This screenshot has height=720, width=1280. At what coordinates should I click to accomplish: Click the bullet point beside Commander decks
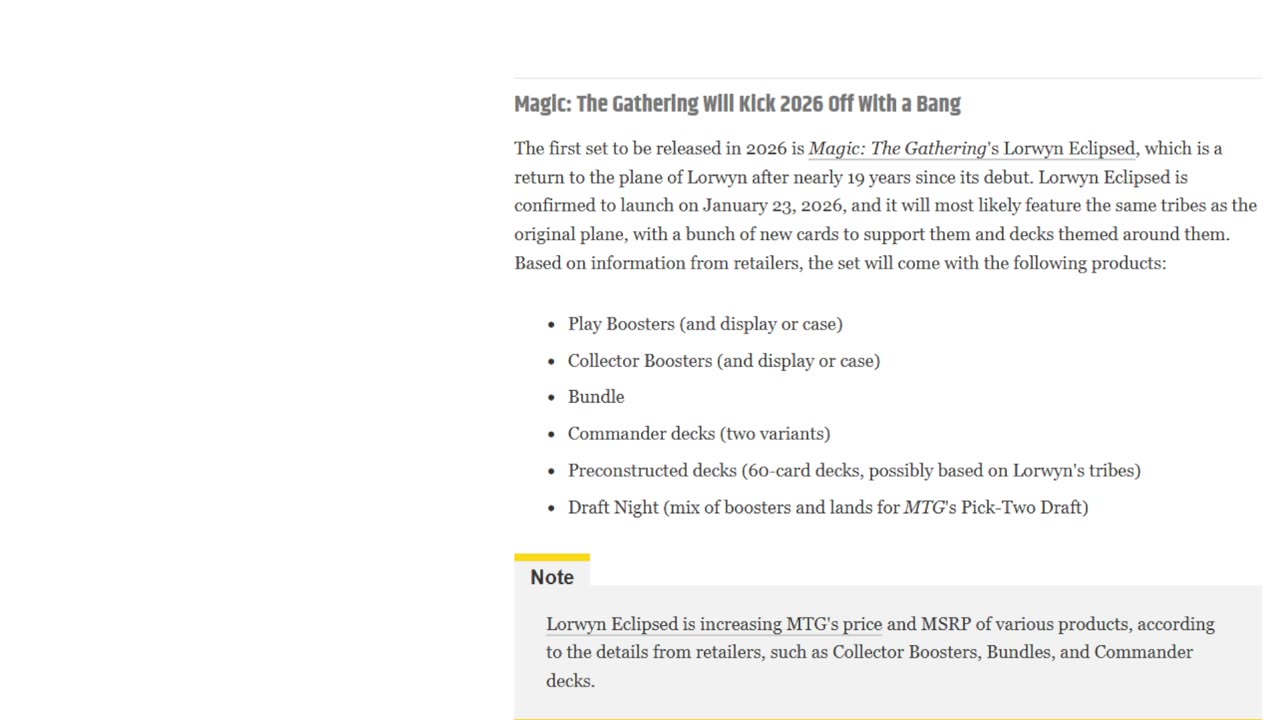(551, 435)
